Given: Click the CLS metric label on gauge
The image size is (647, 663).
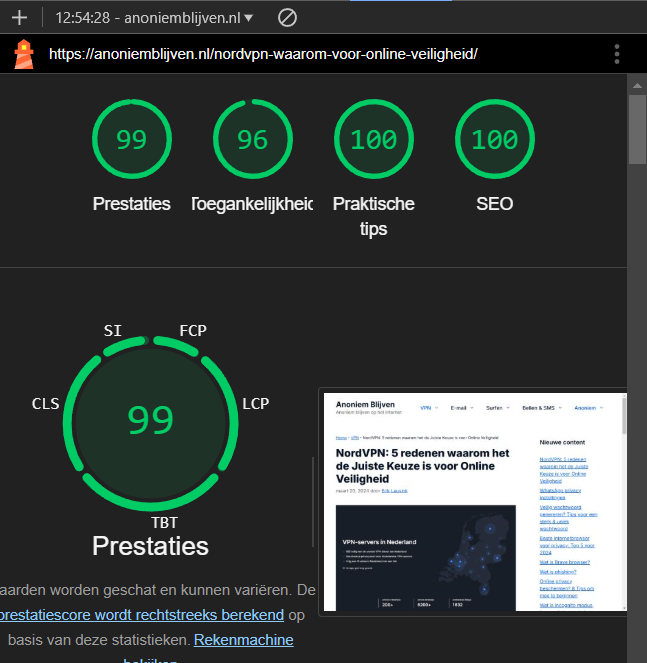Looking at the screenshot, I should 46,403.
